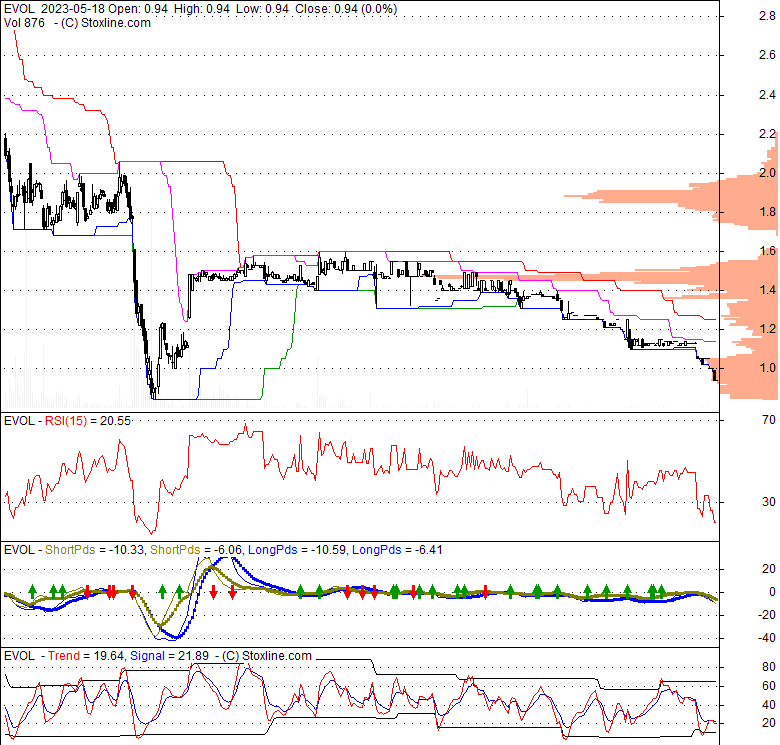Image resolution: width=780 pixels, height=745 pixels.
Task: Click the 20 axis label in ShortPds panel
Action: [x=769, y=568]
